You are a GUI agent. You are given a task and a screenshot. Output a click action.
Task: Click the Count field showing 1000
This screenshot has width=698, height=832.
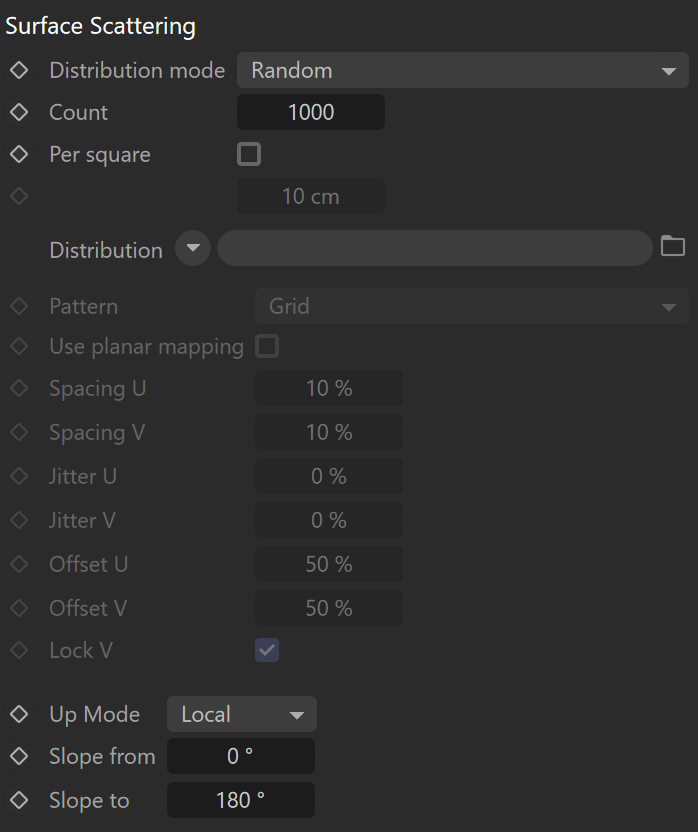click(x=311, y=112)
